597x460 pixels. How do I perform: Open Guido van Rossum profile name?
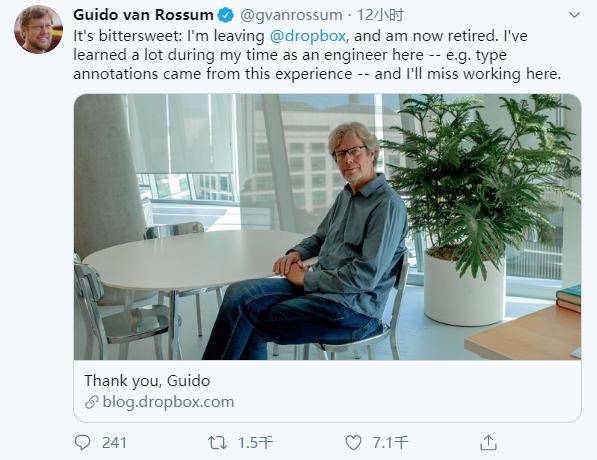coord(143,15)
